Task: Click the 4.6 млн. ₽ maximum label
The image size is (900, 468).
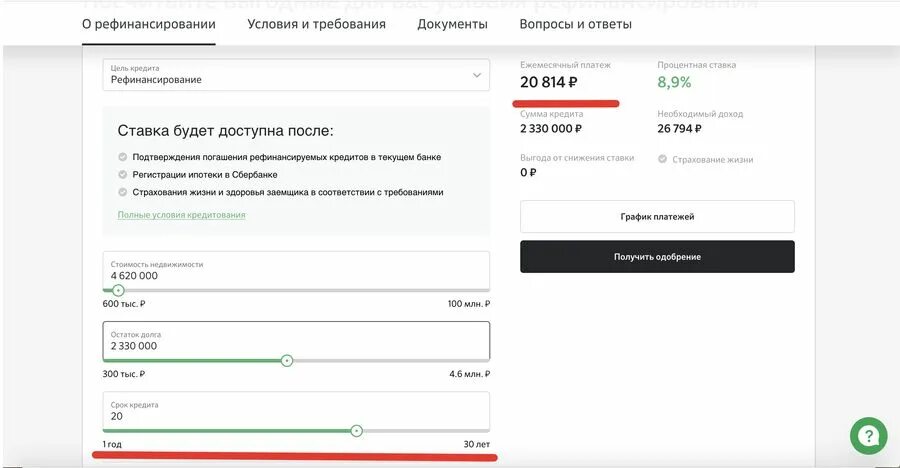Action: 470,374
